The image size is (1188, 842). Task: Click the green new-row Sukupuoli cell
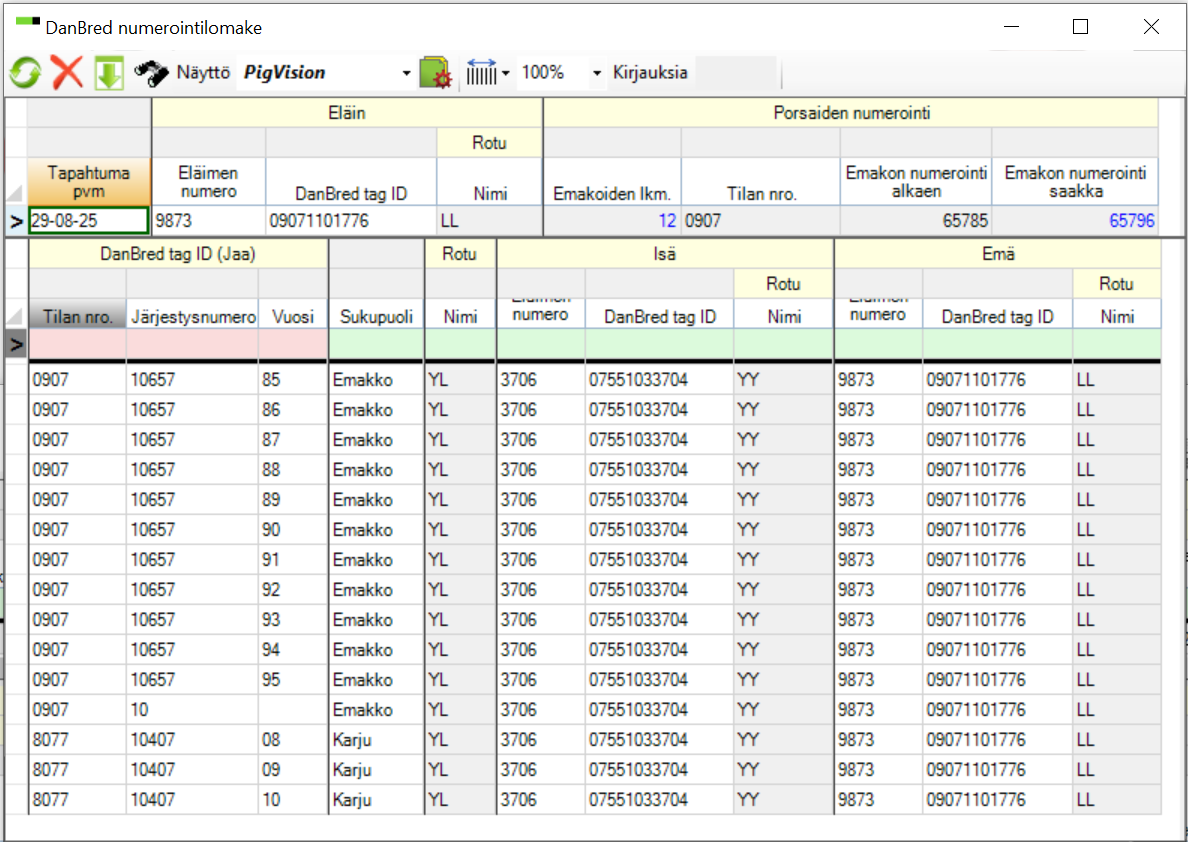(376, 344)
